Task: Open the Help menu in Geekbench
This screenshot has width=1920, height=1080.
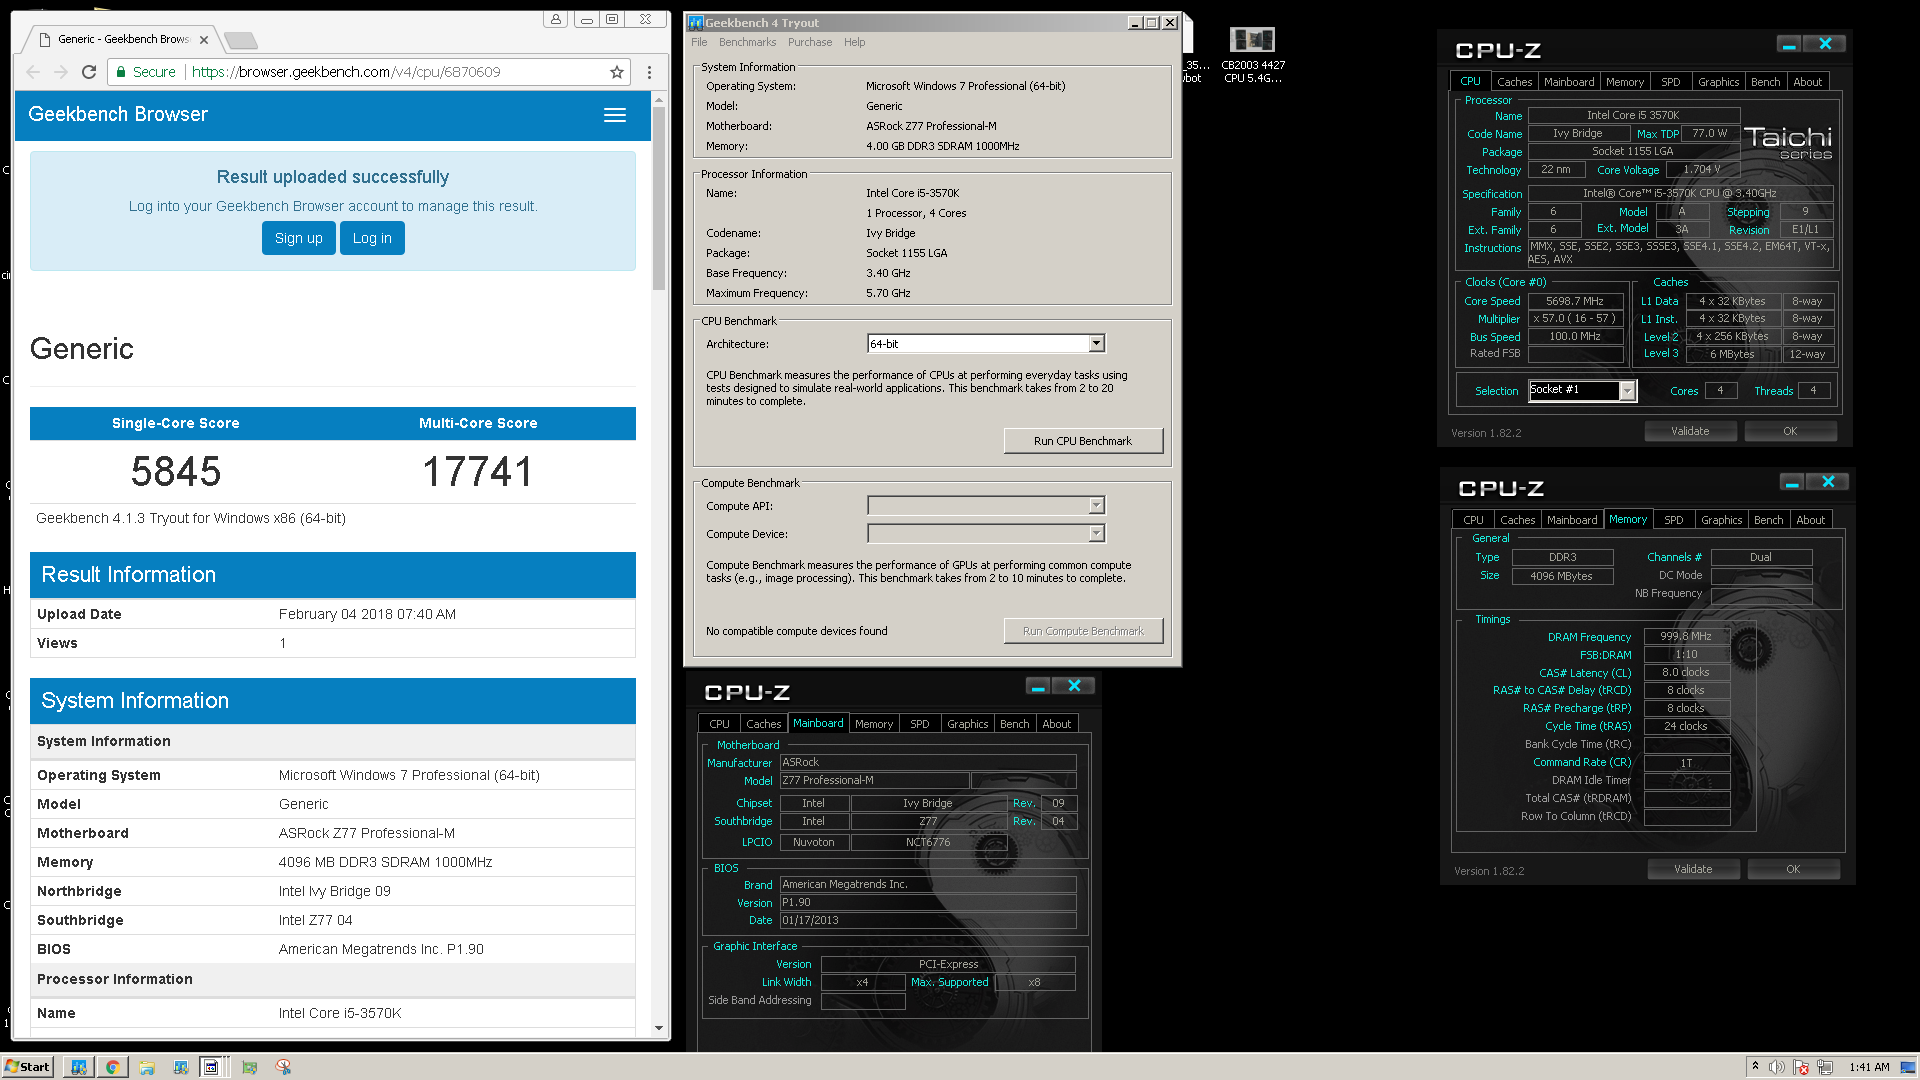Action: click(x=854, y=42)
